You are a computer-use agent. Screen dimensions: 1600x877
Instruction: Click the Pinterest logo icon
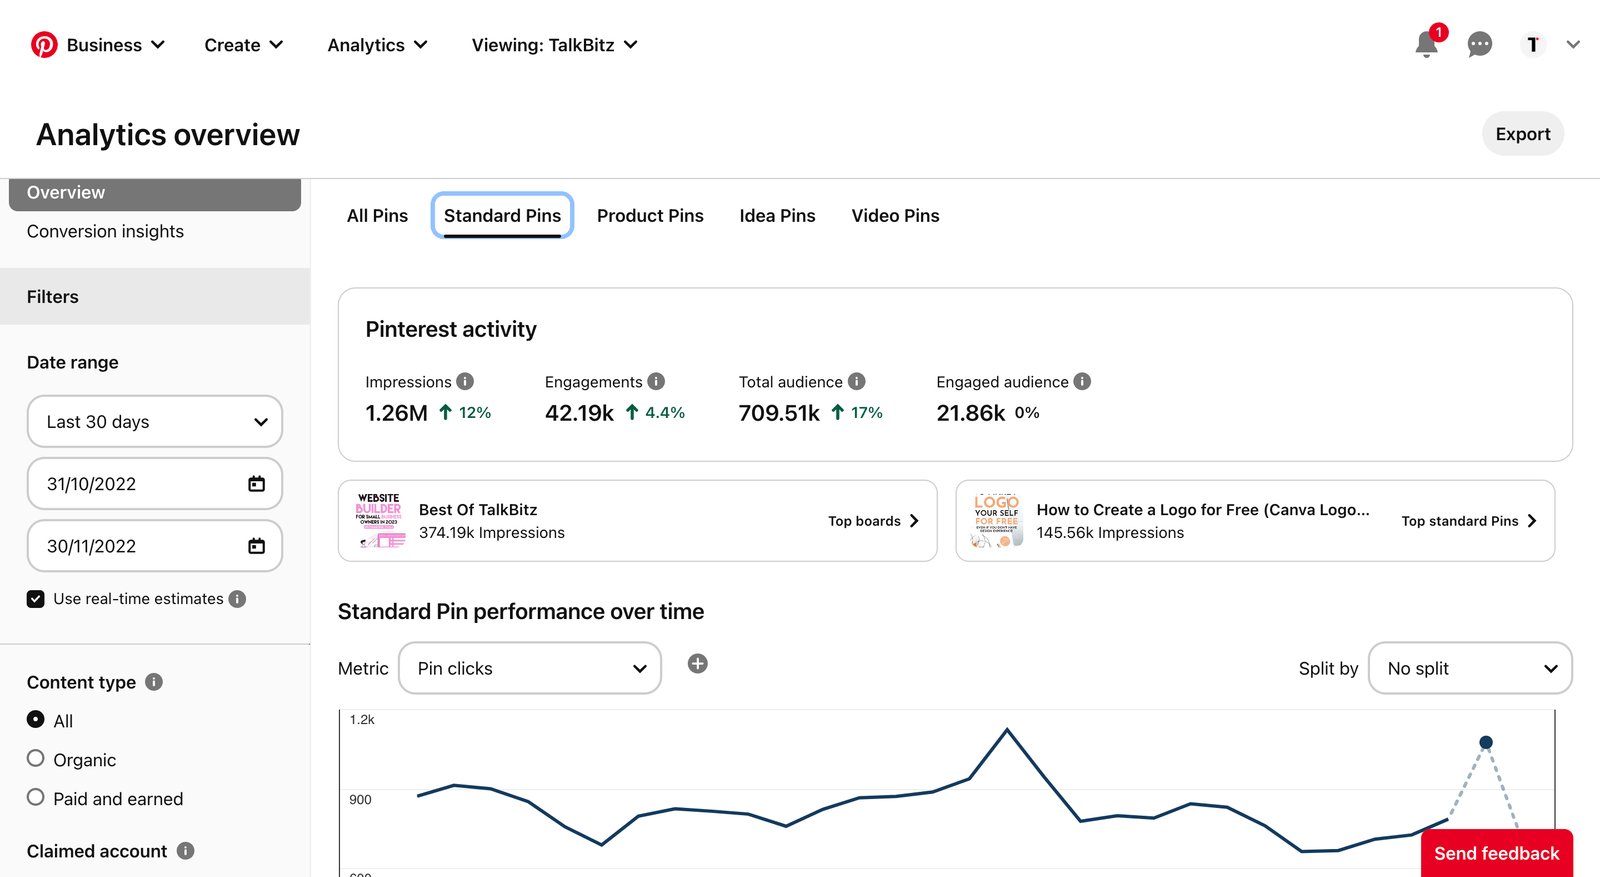coord(44,45)
